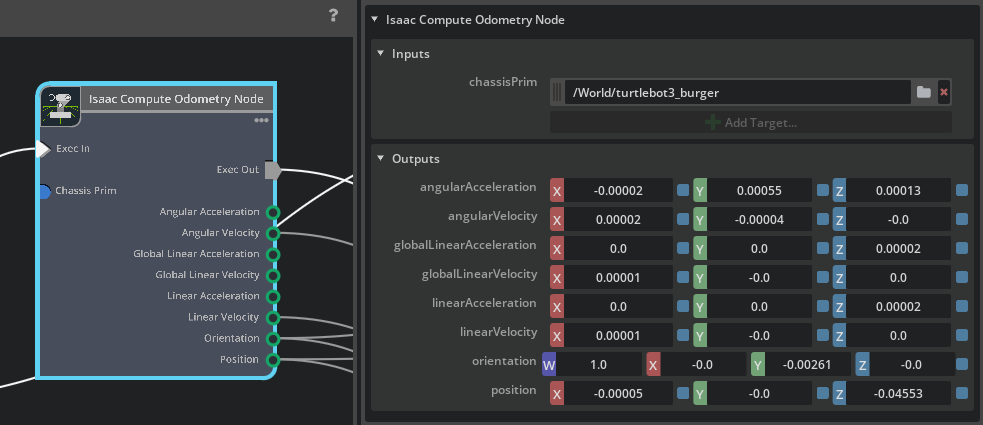
Task: Click the angularAcceleration property label
Action: pos(478,187)
